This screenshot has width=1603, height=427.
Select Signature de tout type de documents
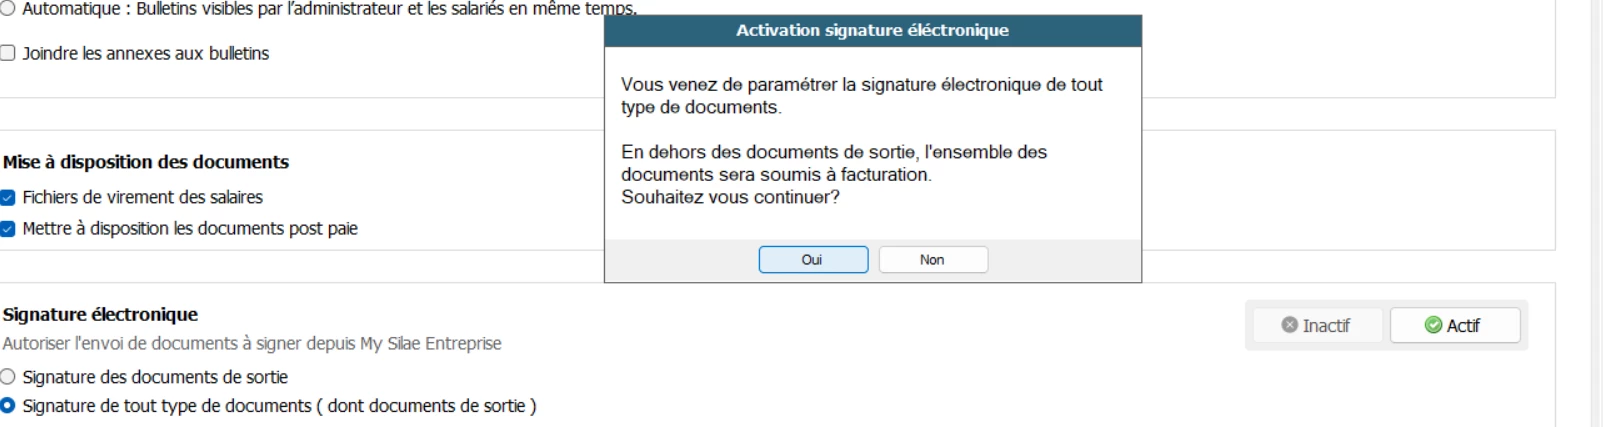click(x=8, y=406)
